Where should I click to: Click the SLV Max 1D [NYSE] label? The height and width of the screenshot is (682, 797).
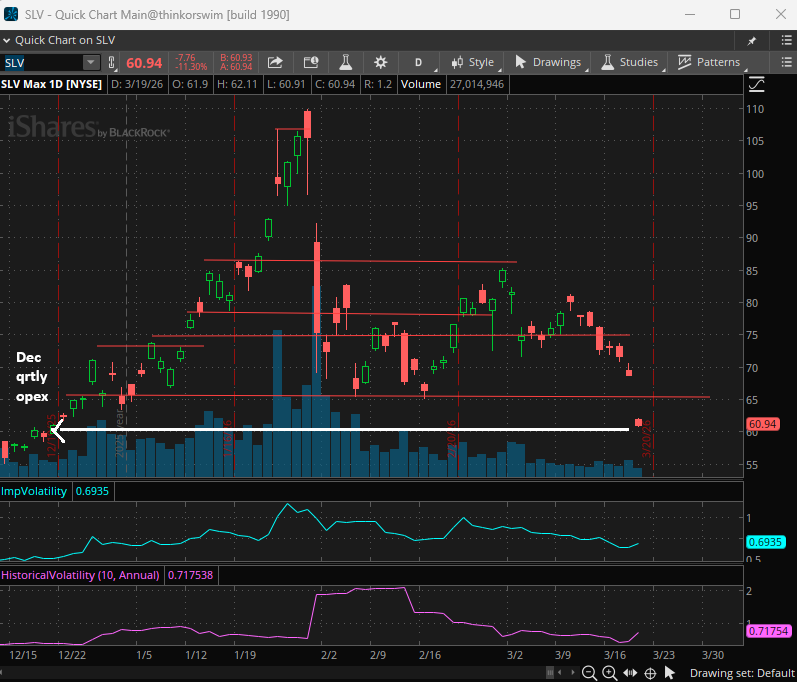pyautogui.click(x=51, y=84)
